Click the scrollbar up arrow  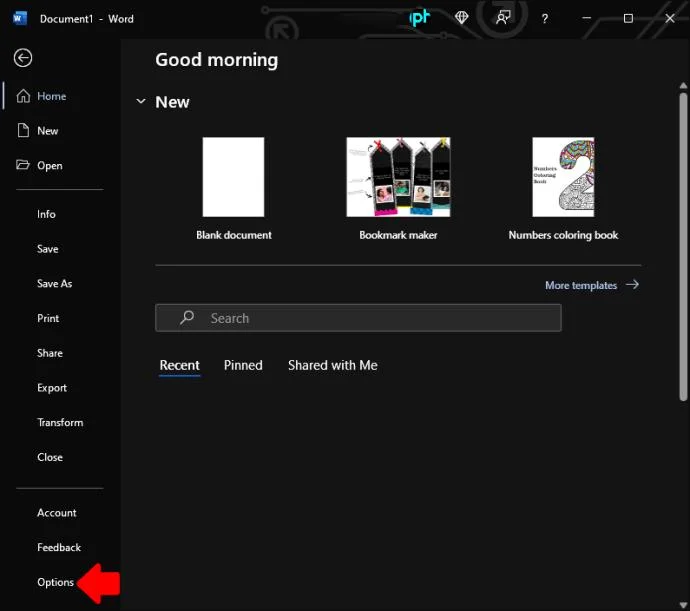tap(683, 85)
